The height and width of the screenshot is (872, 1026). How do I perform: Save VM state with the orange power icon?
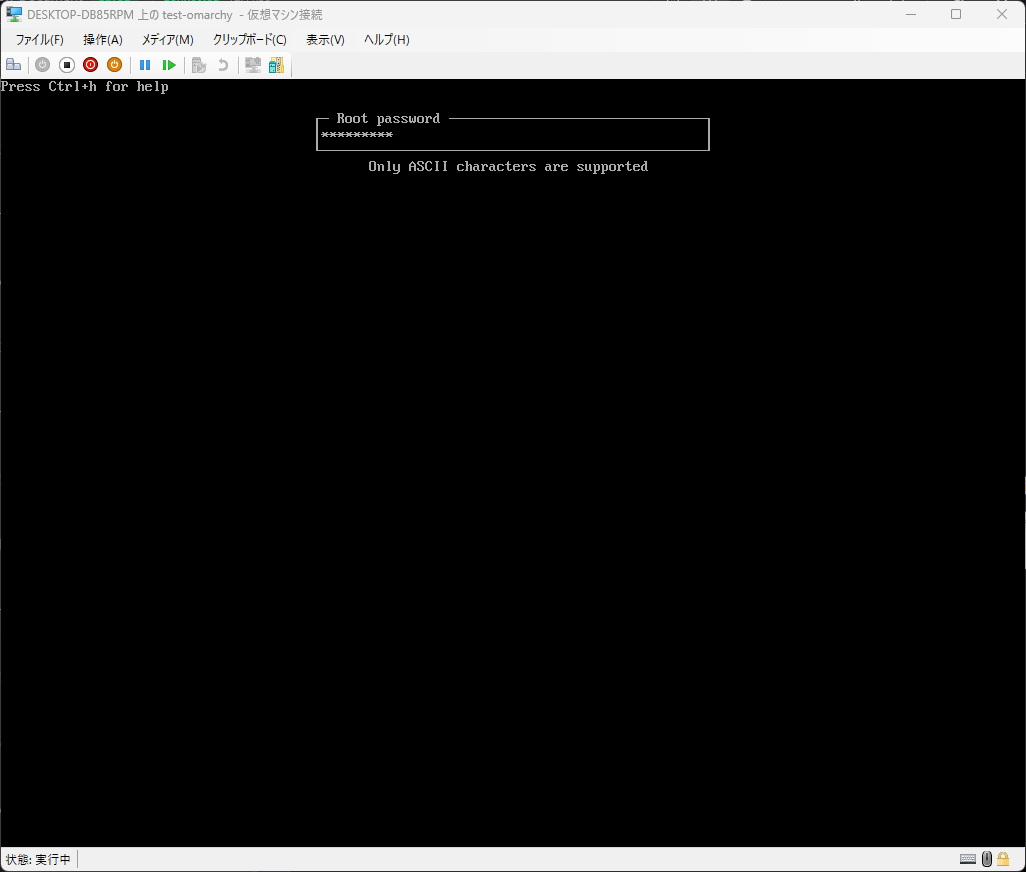pyautogui.click(x=115, y=65)
